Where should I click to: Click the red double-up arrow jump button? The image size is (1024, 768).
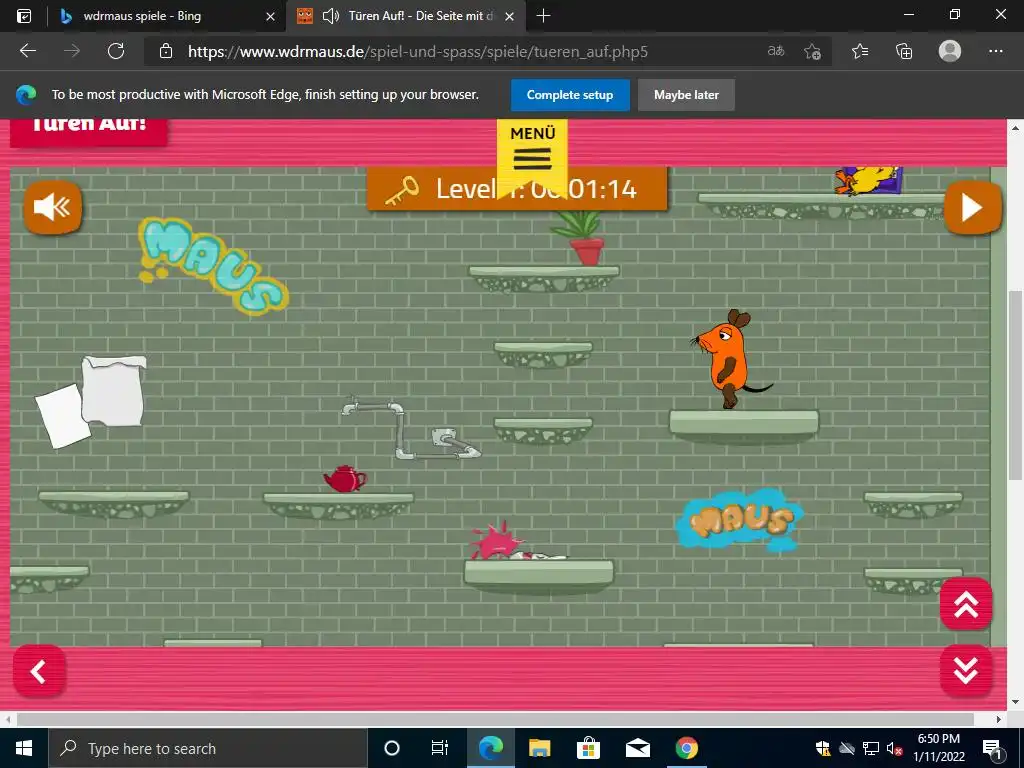coord(966,604)
